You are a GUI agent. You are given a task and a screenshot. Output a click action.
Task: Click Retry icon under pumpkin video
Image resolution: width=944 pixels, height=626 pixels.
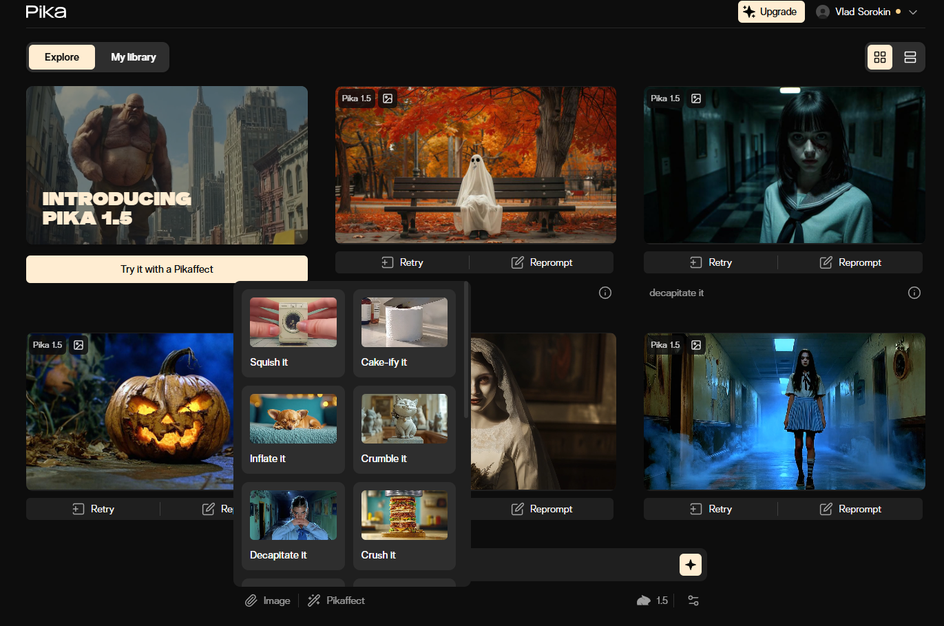(x=78, y=509)
